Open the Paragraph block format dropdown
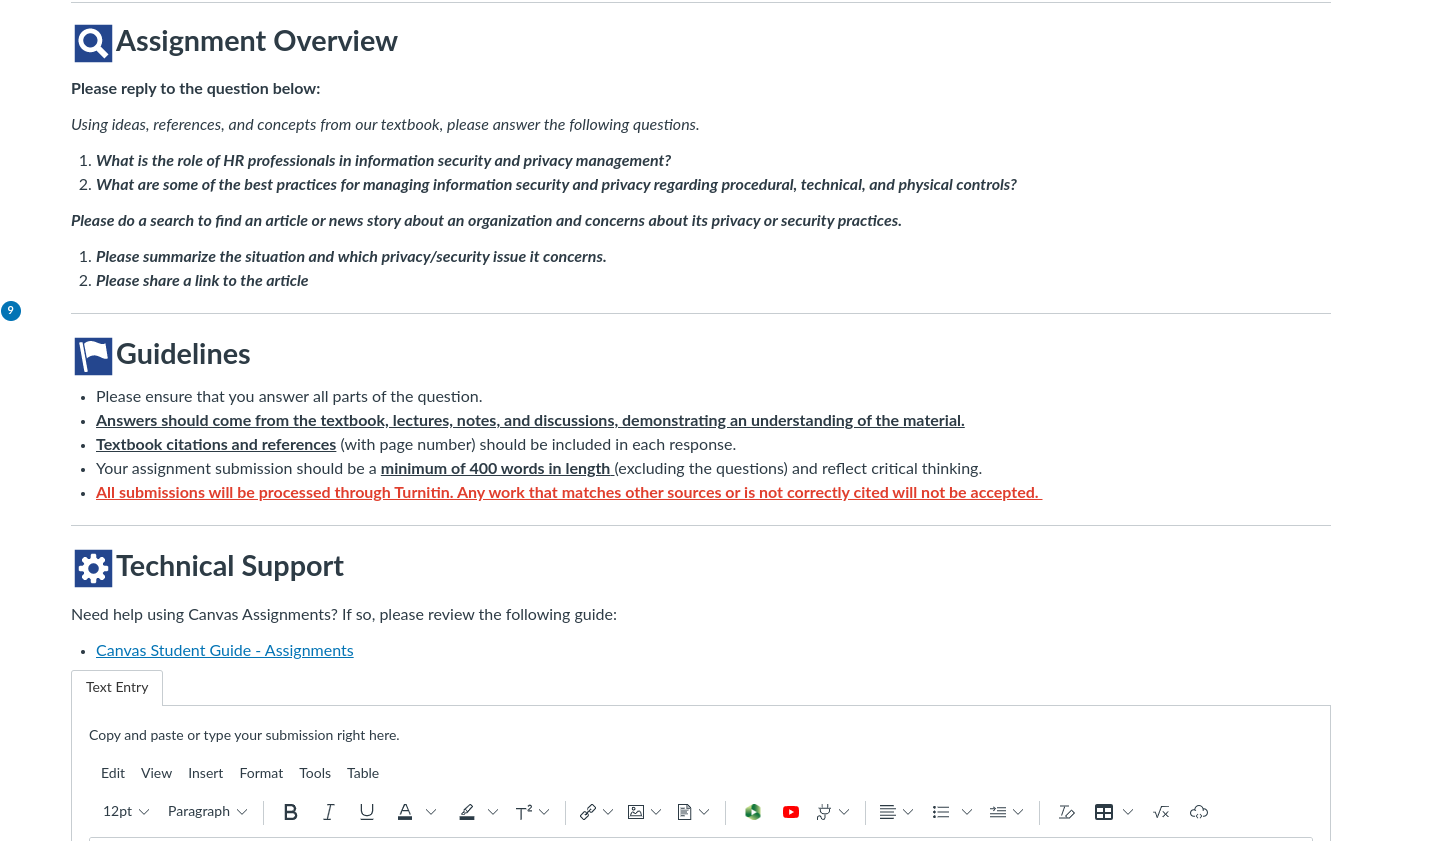Viewport: 1444px width, 841px height. click(207, 812)
